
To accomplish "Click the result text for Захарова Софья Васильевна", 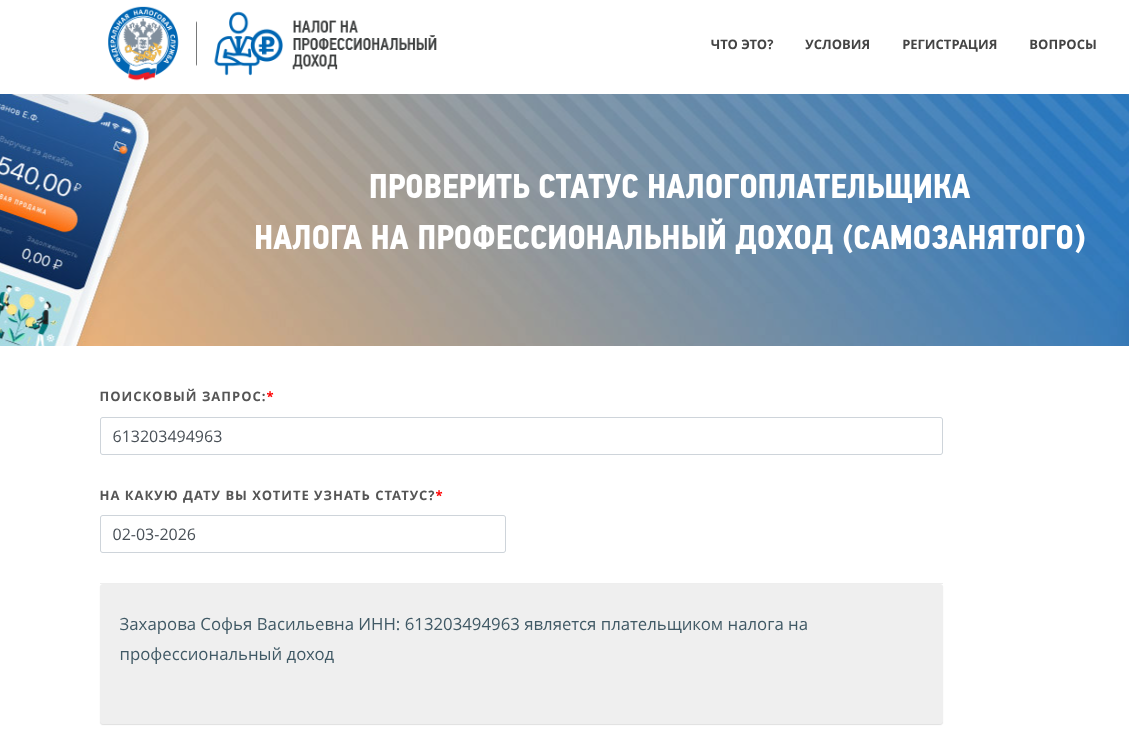I will [x=463, y=639].
